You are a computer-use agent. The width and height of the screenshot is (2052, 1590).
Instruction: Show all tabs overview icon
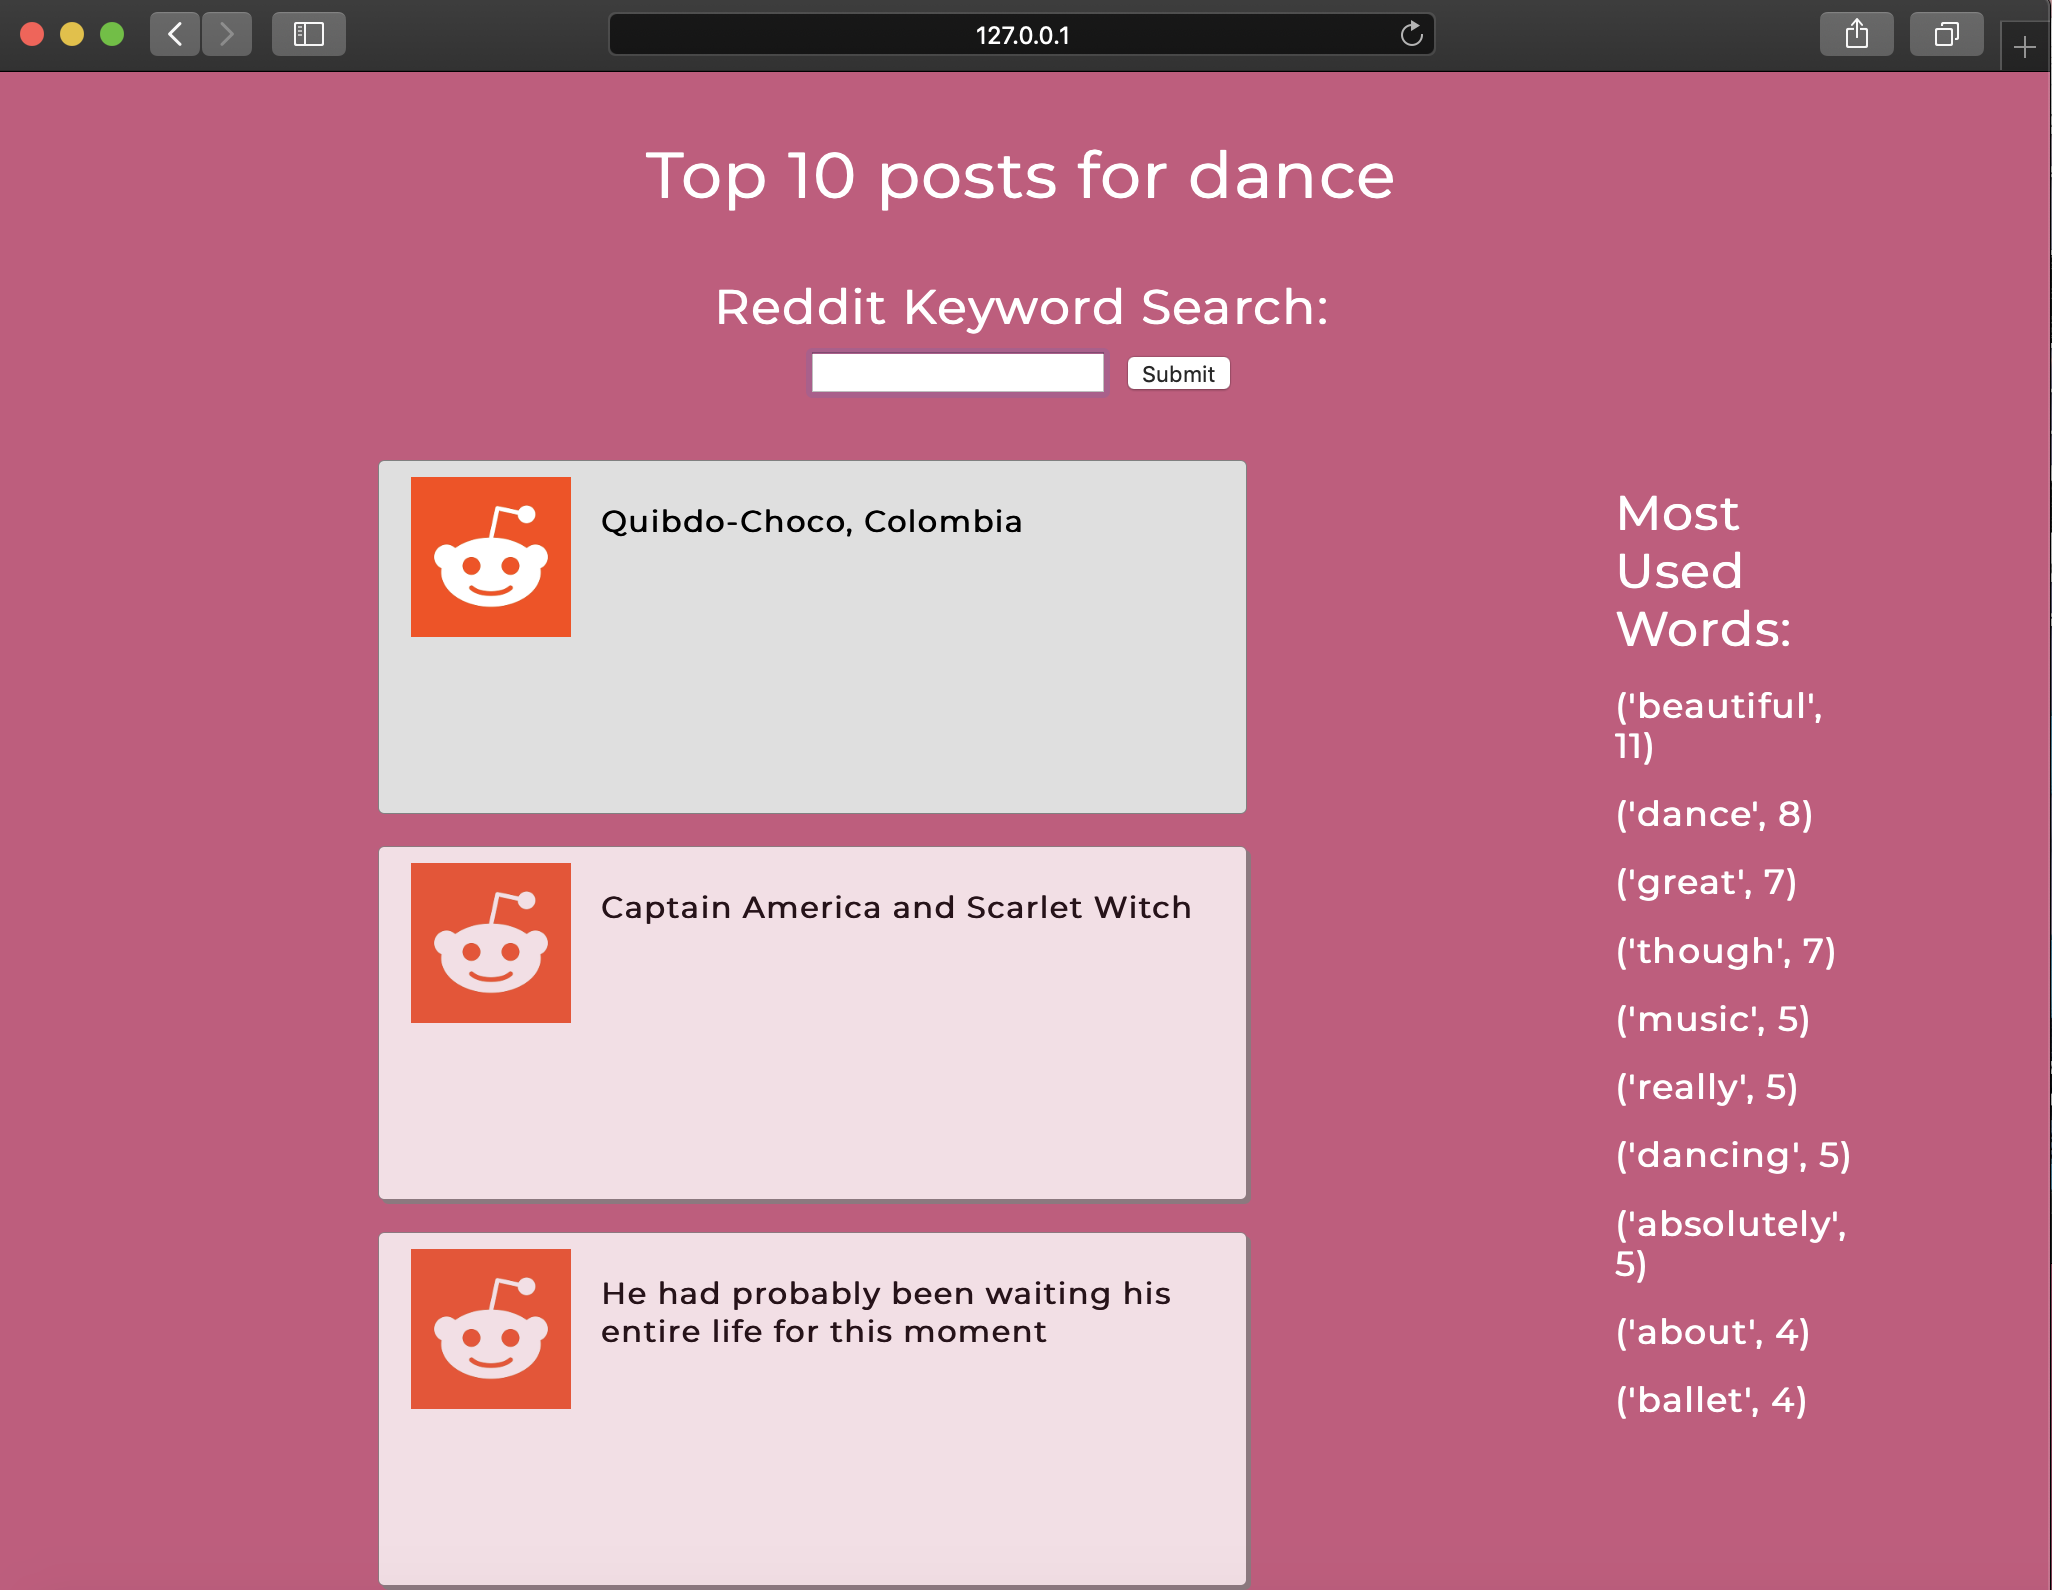pos(1945,35)
